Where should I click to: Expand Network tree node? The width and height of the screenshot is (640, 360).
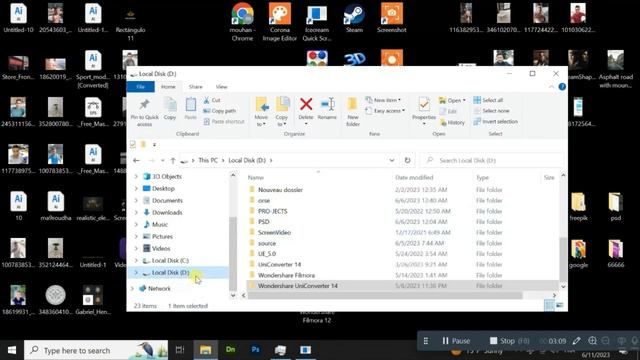click(x=132, y=288)
